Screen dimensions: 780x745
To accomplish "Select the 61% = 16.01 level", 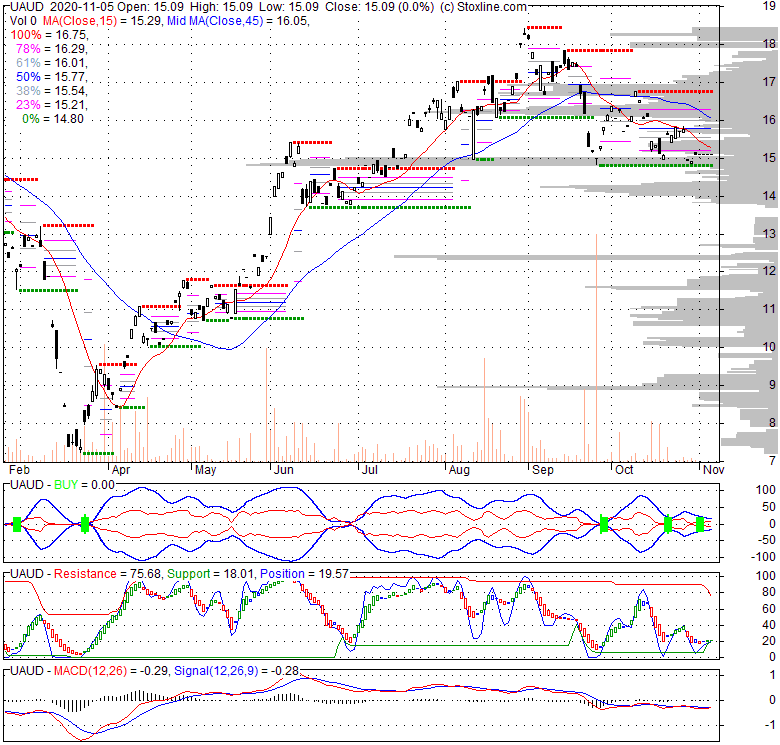I will pyautogui.click(x=52, y=63).
